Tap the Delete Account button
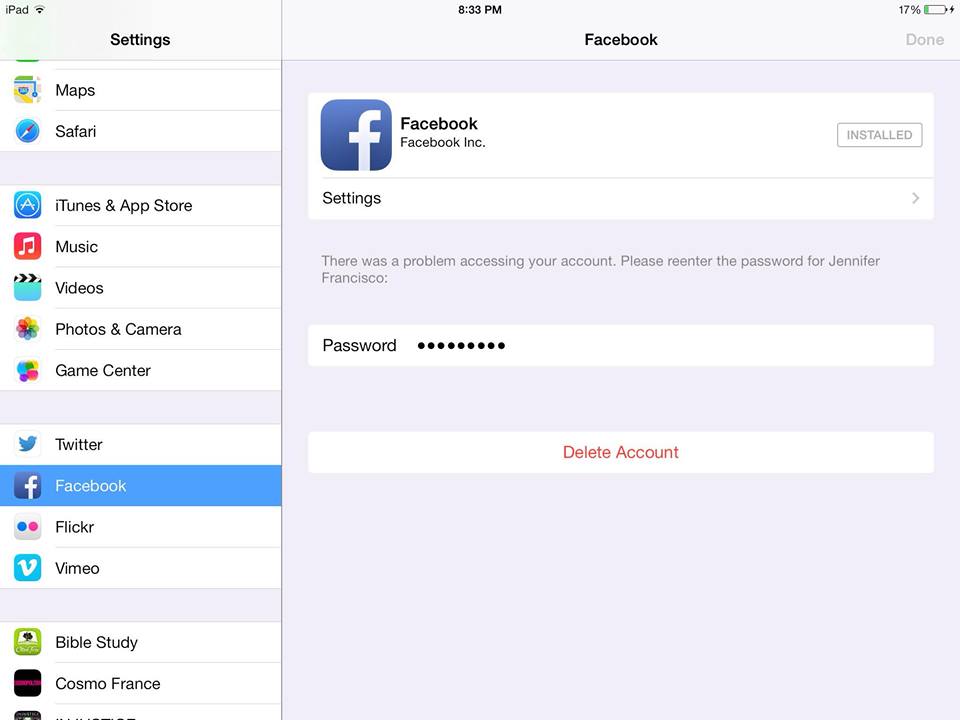 click(x=621, y=452)
